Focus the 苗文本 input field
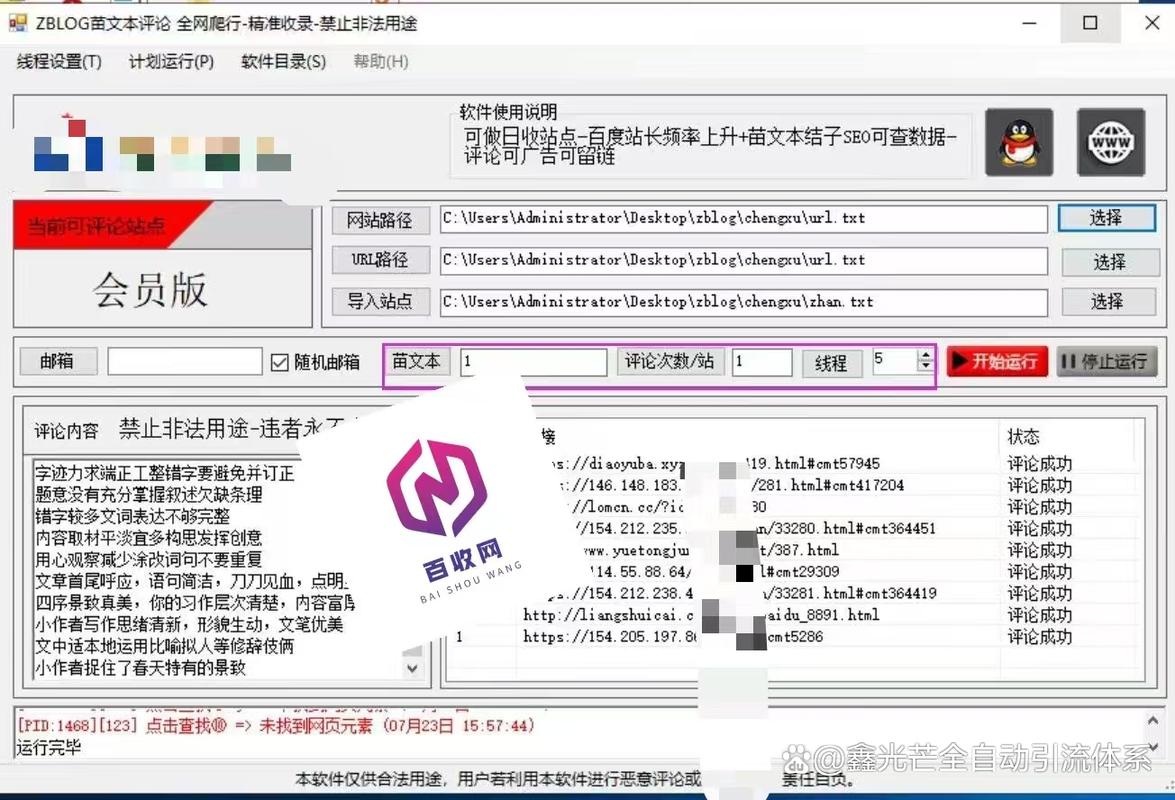The height and width of the screenshot is (800, 1175). click(533, 362)
